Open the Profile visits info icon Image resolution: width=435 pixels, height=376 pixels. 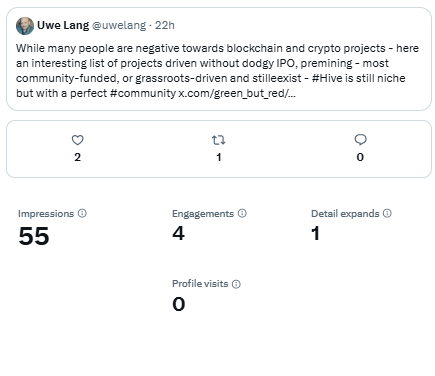[x=236, y=284]
